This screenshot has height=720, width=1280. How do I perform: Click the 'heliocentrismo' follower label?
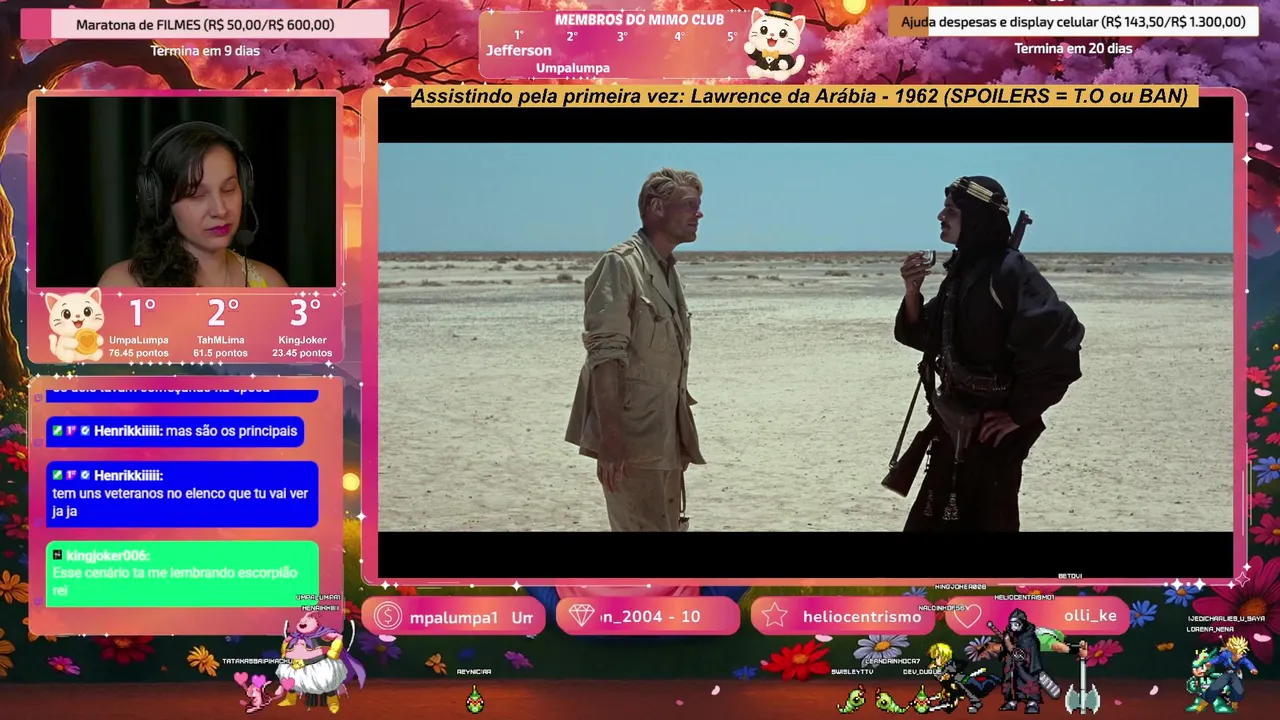pyautogui.click(x=862, y=617)
